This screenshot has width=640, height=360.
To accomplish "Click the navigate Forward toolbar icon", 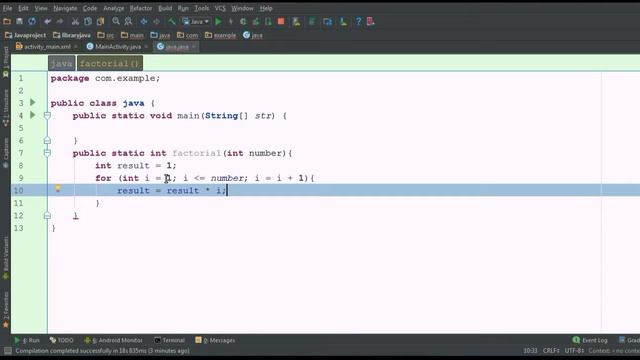I will pos(156,22).
